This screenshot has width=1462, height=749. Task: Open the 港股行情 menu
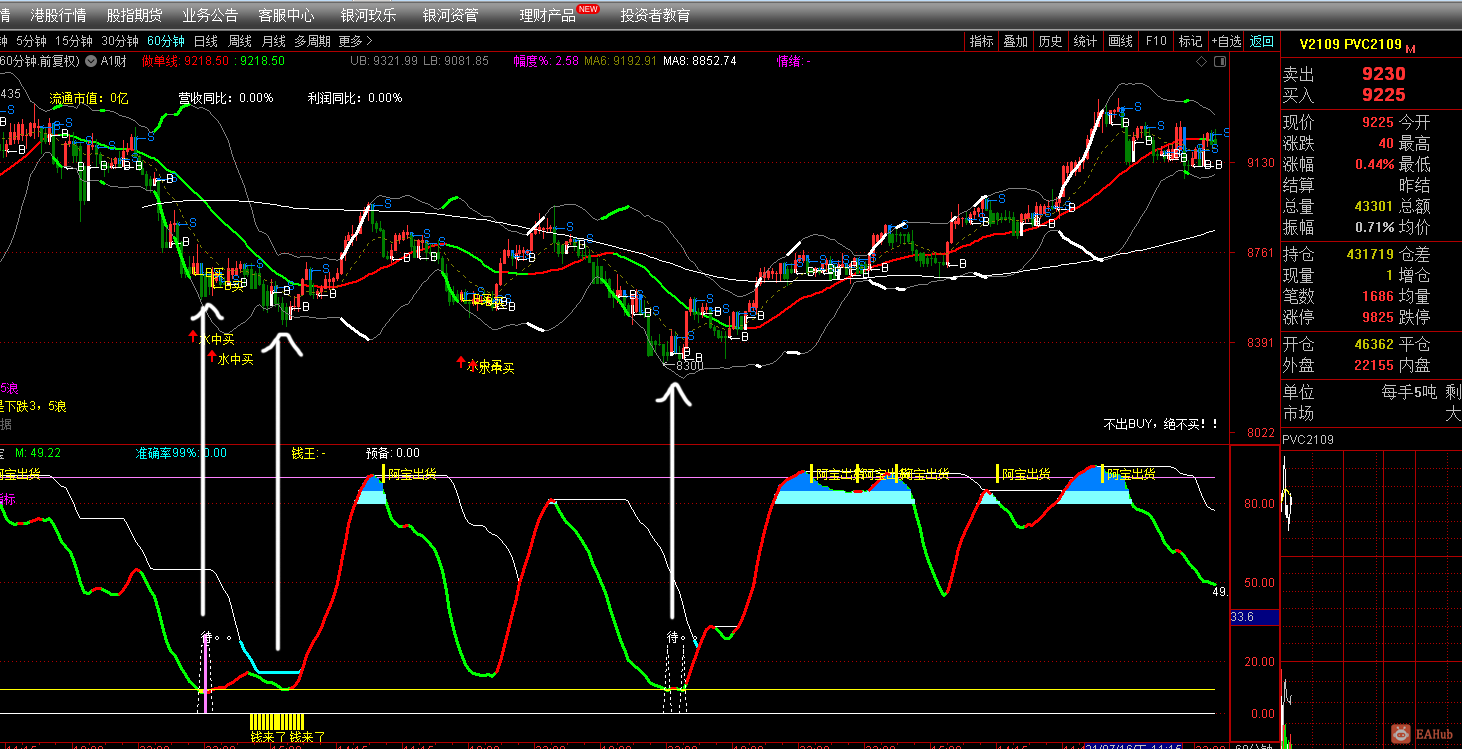click(x=58, y=15)
